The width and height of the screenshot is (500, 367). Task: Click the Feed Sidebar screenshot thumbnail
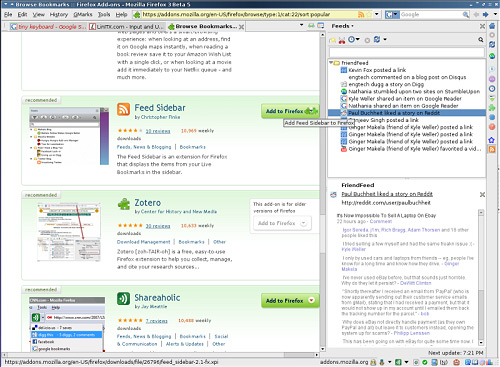pos(68,136)
